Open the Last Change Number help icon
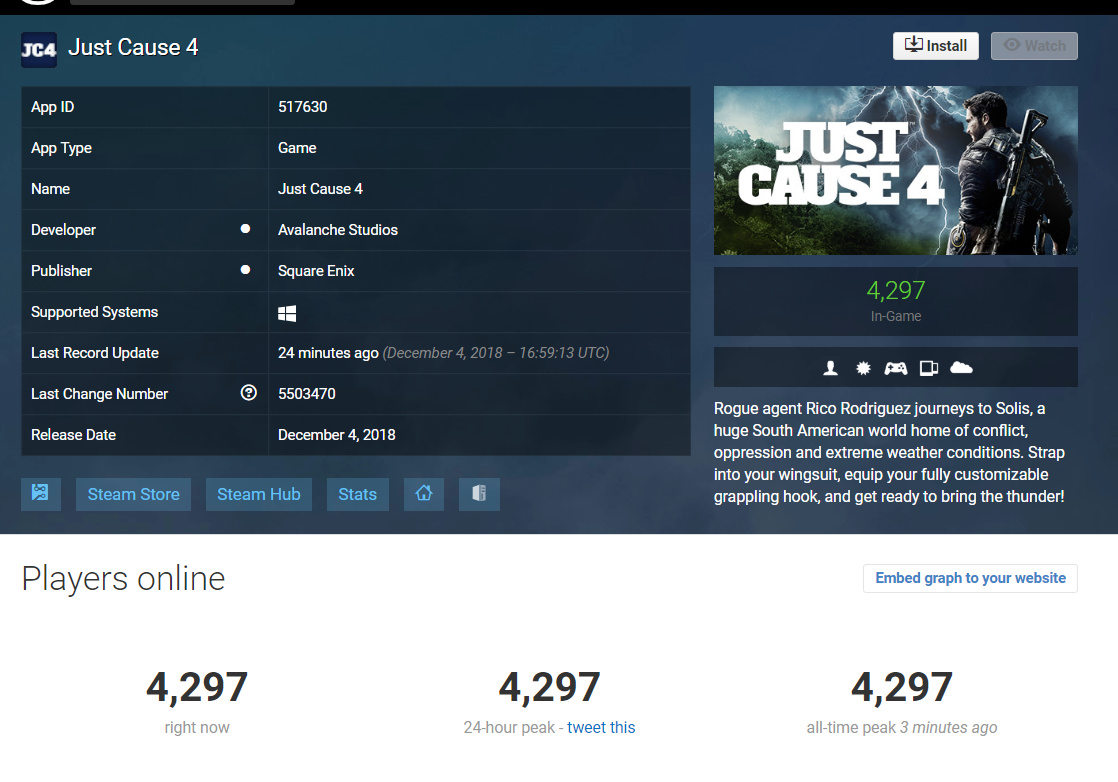This screenshot has width=1118, height=782. point(248,393)
